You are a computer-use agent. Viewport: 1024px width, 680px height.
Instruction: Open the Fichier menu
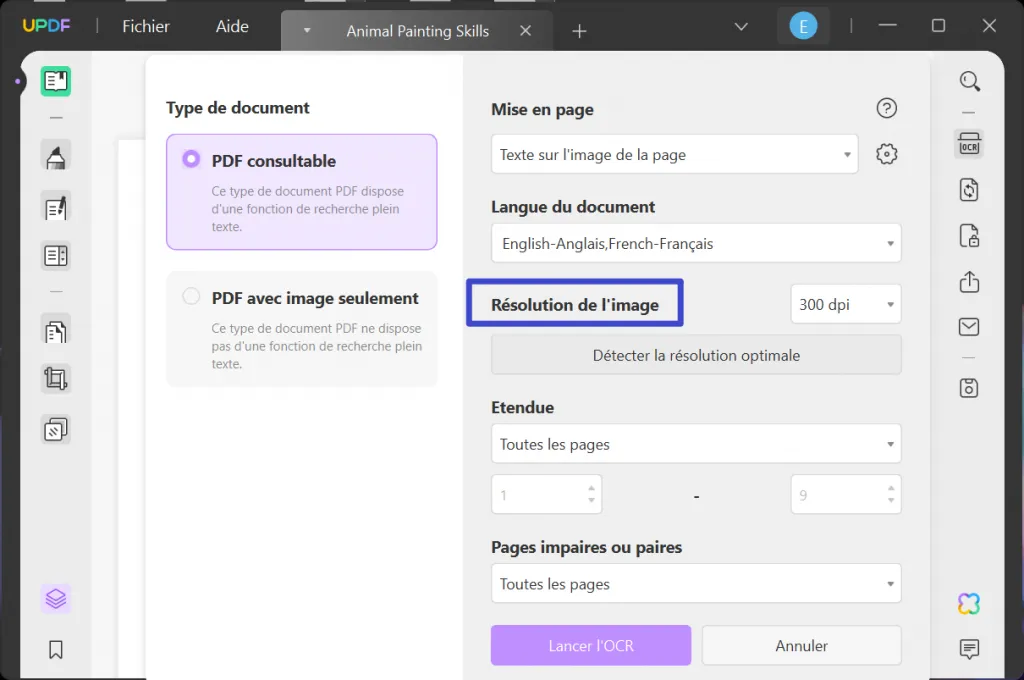pyautogui.click(x=145, y=26)
